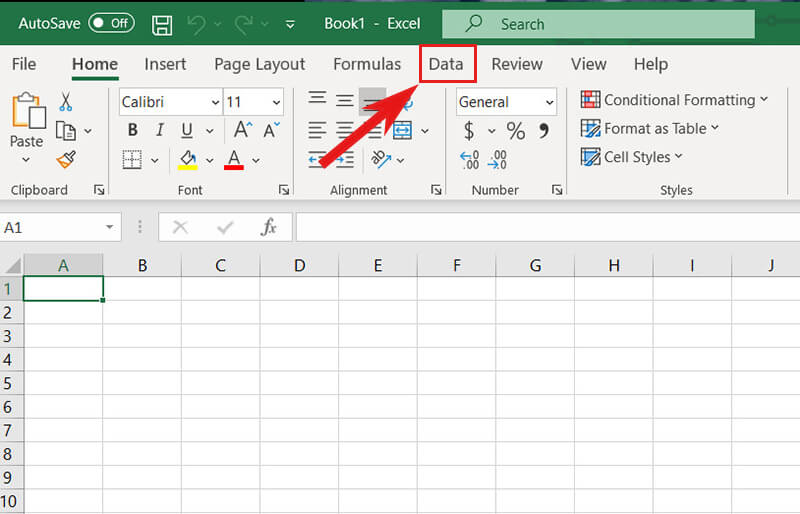Open Alignment group dialog launcher
This screenshot has width=800, height=514.
436,190
